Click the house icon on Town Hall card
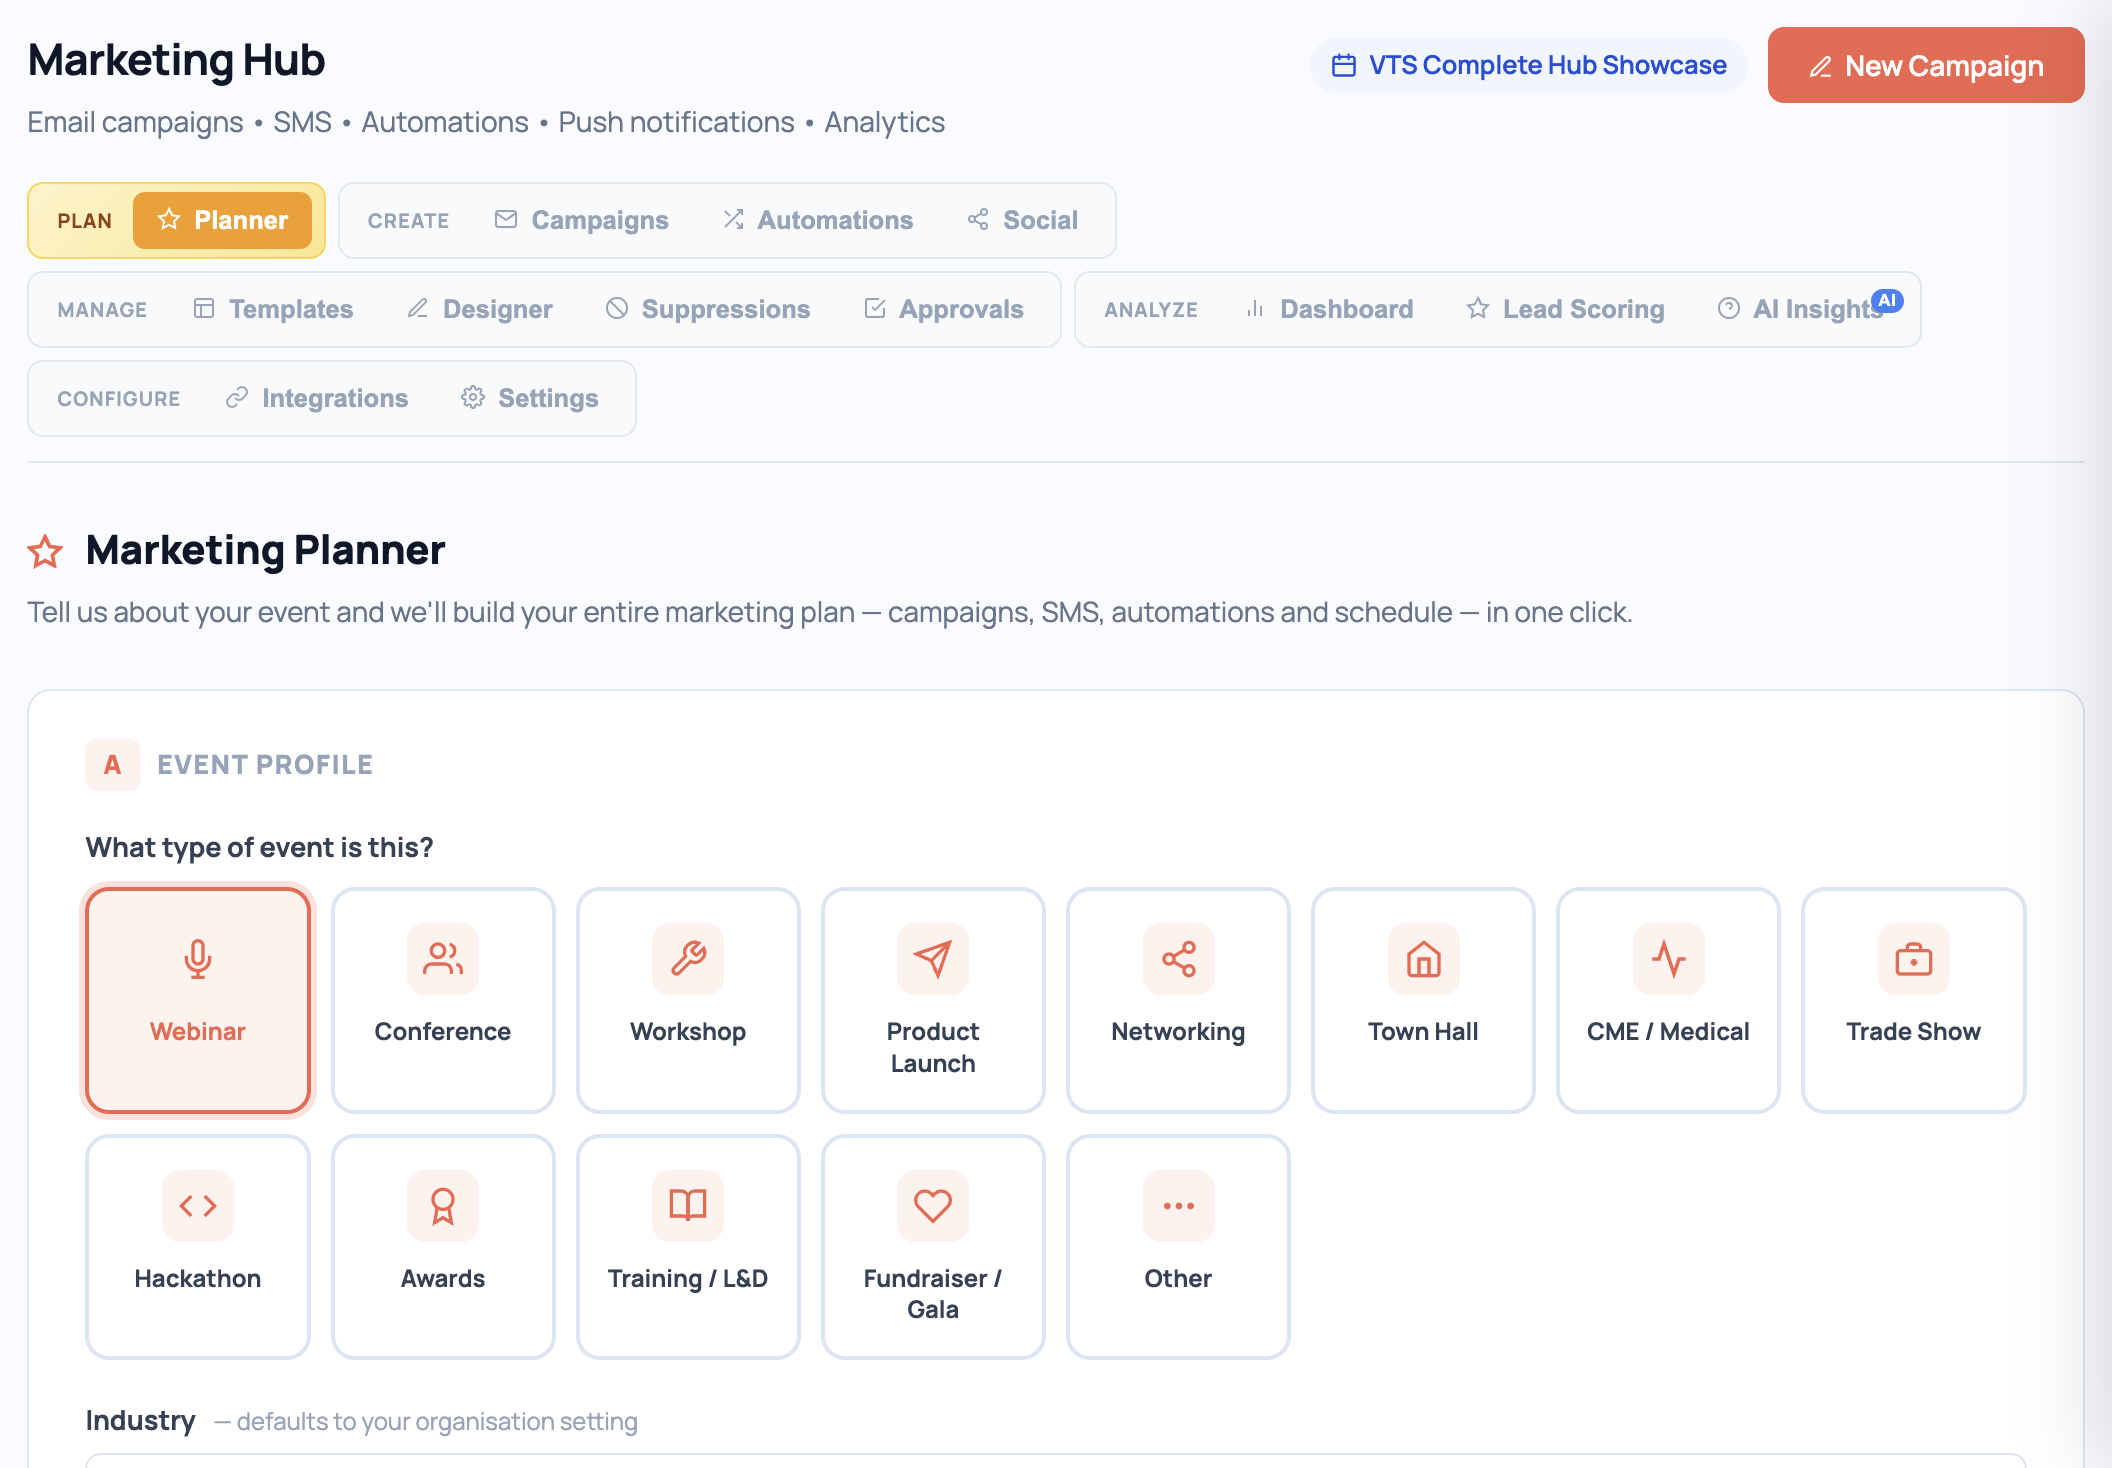Screen dimensions: 2112x1468 coord(1424,959)
